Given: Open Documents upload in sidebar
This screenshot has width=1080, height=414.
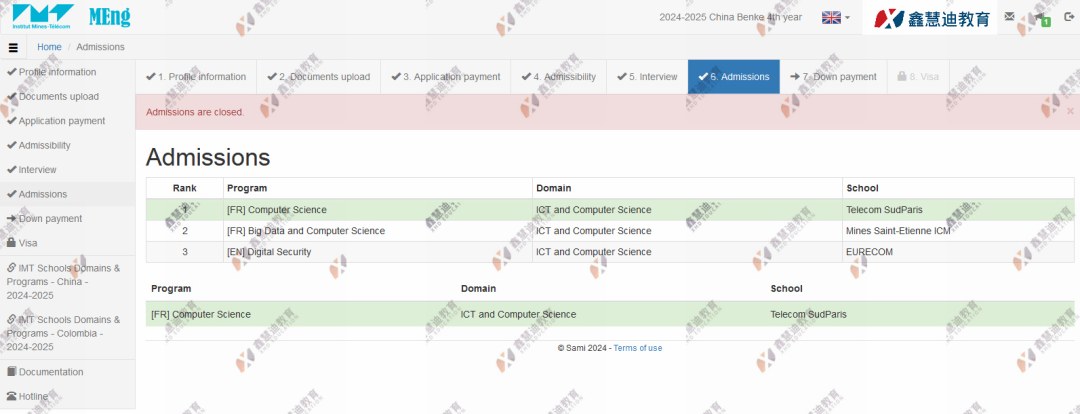Looking at the screenshot, I should 68,96.
